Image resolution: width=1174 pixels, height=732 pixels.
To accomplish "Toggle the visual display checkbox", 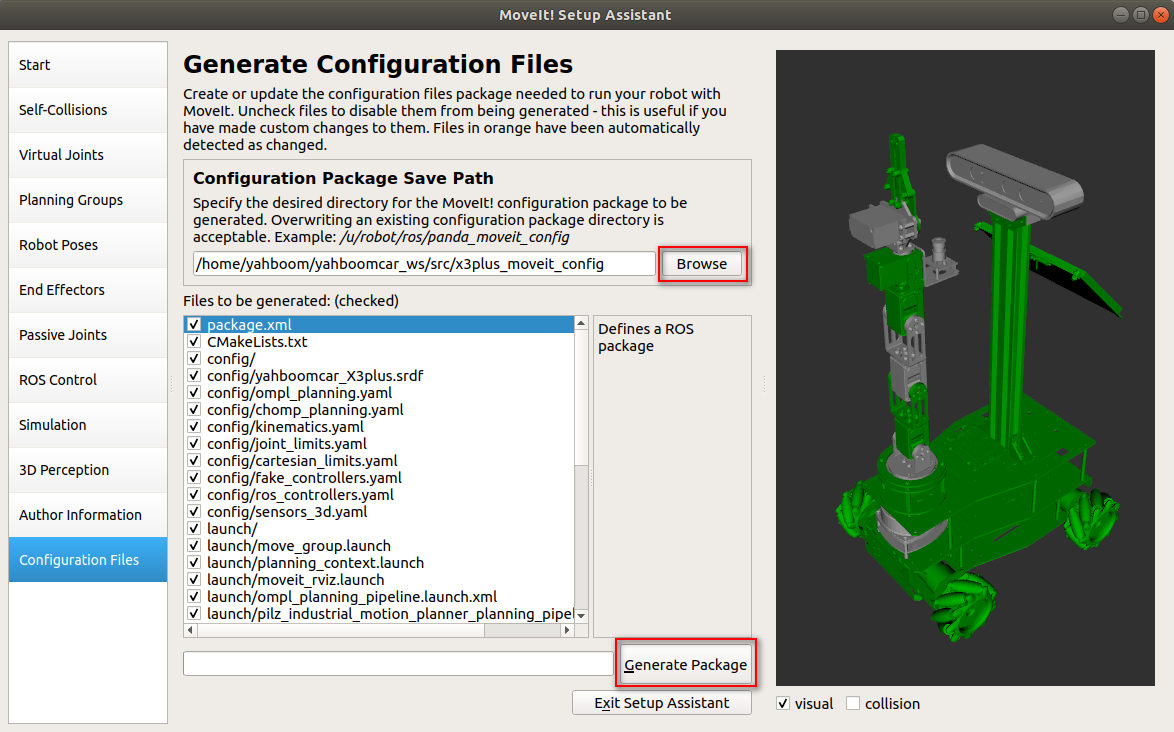I will [x=783, y=704].
